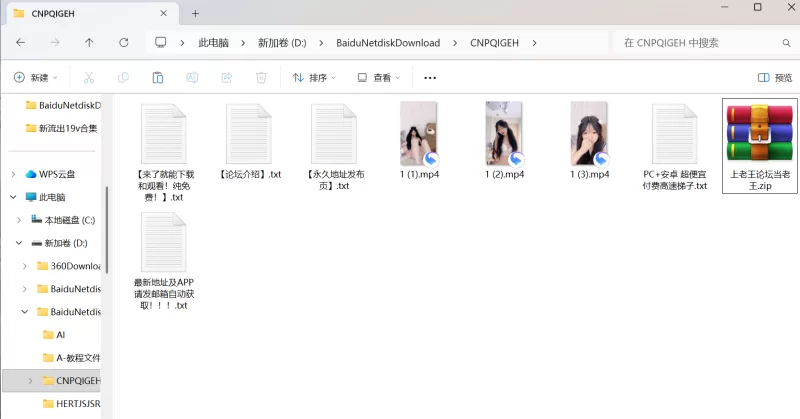Select the 360Download folder in sidebar
Screen dimensions: 800x419
point(69,266)
